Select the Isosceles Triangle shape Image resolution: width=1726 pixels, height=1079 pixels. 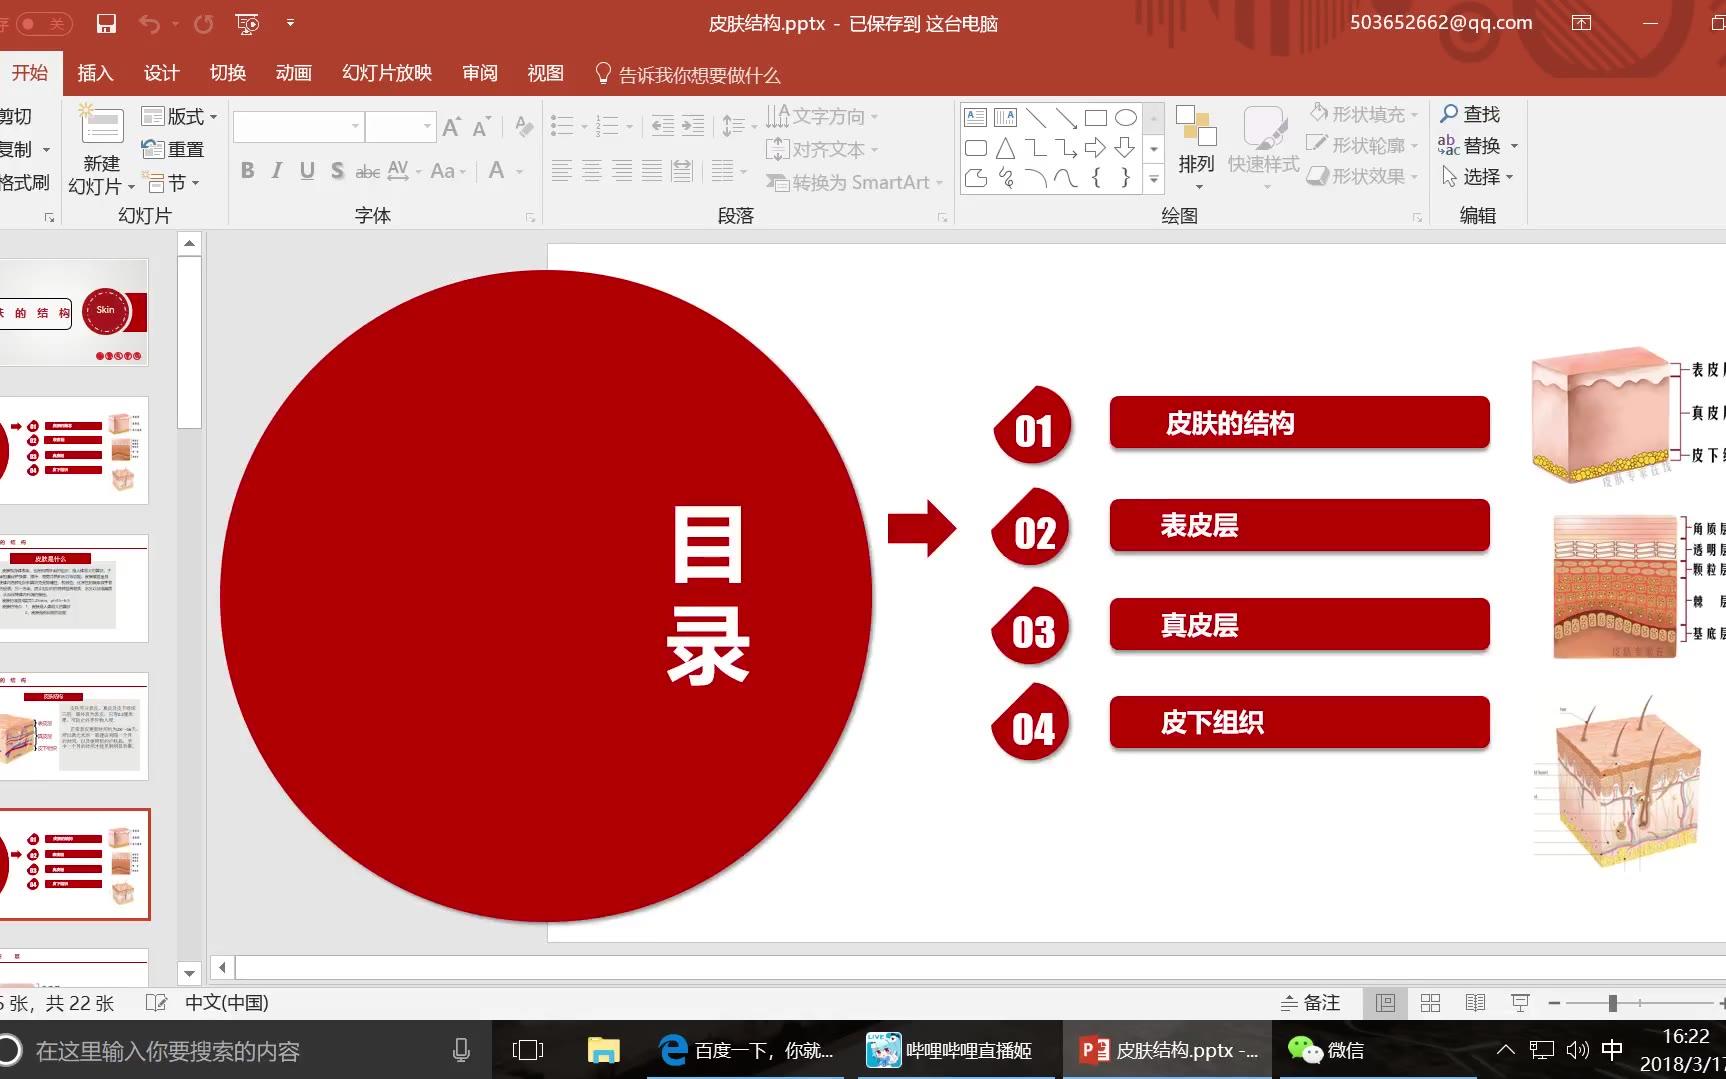(x=1006, y=149)
